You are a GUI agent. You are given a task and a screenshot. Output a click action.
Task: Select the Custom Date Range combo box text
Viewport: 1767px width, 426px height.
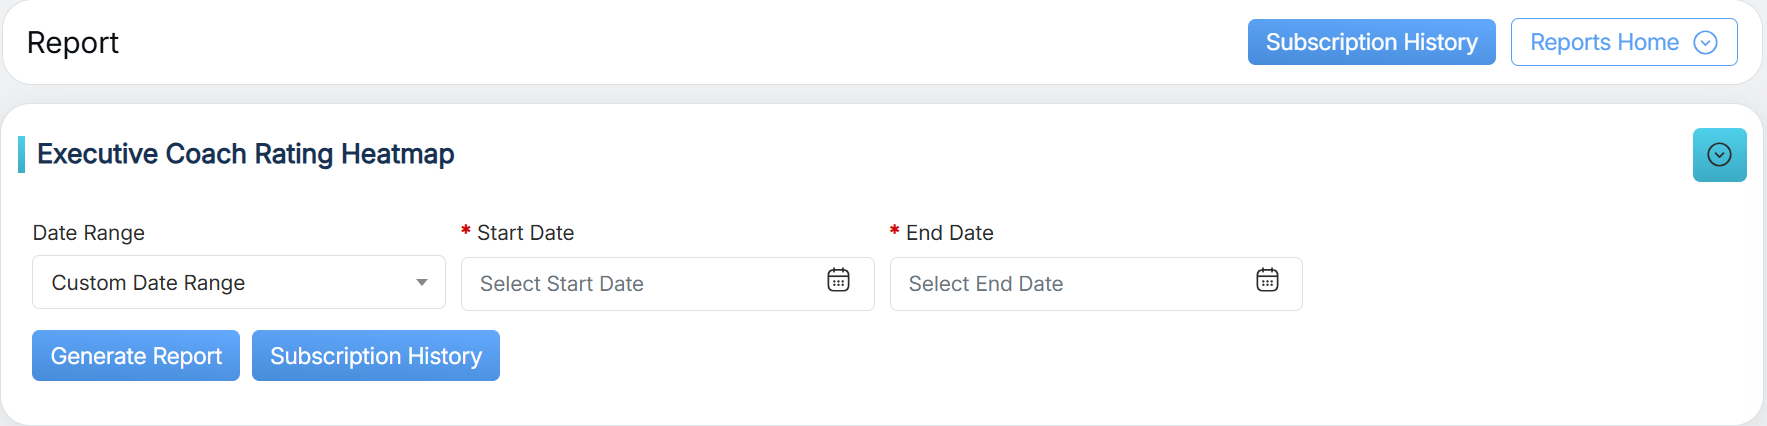pyautogui.click(x=148, y=283)
